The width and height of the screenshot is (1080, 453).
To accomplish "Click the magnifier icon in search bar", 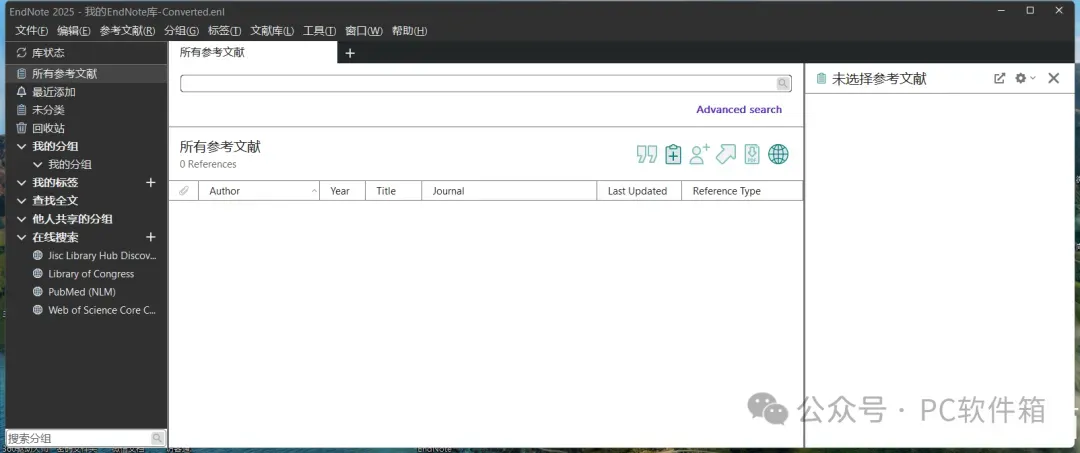I will click(783, 83).
